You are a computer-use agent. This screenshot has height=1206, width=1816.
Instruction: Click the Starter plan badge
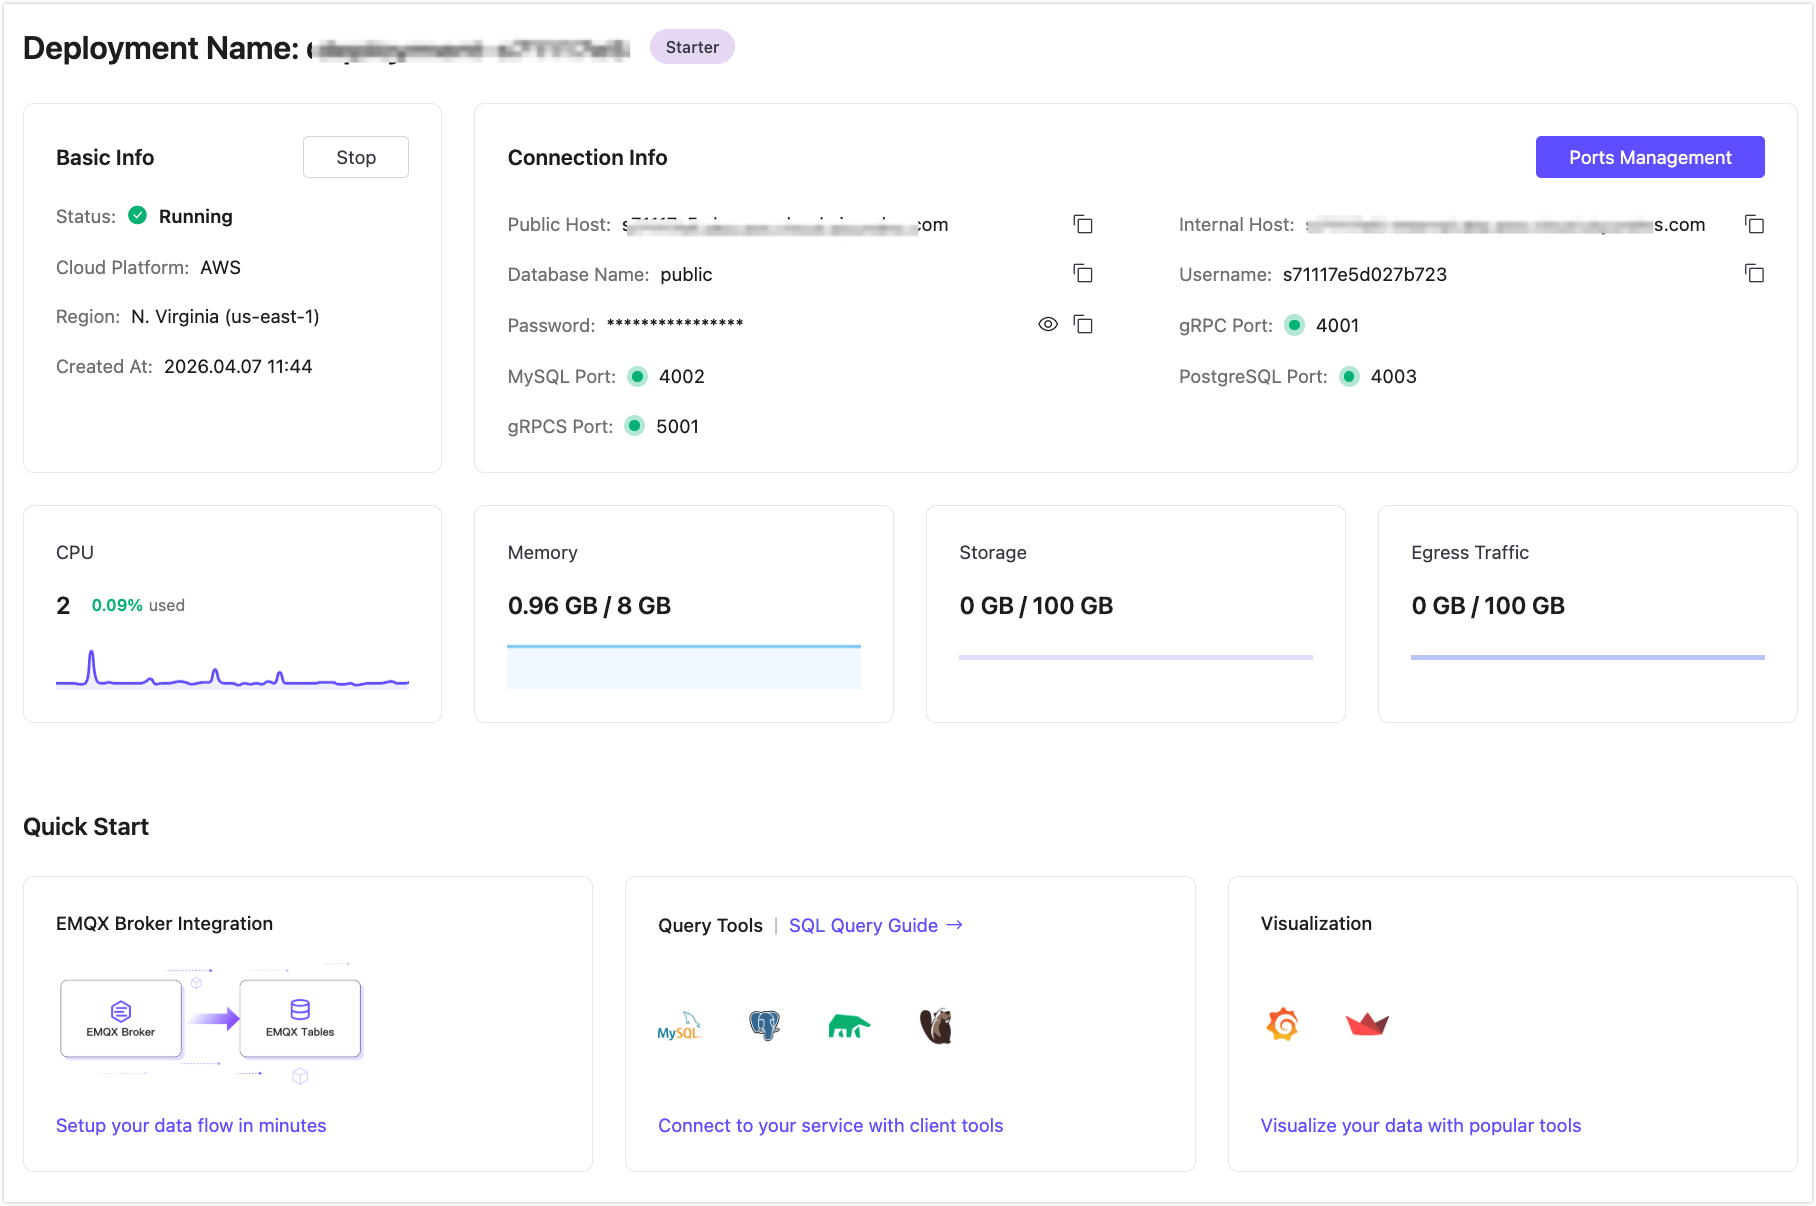click(692, 46)
